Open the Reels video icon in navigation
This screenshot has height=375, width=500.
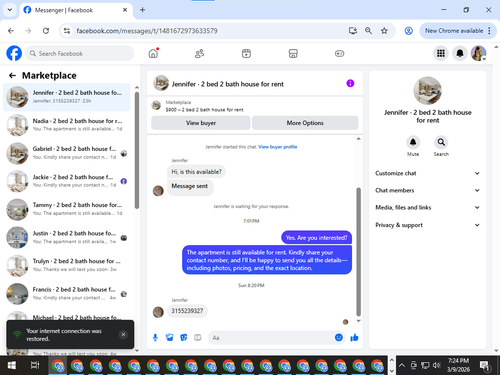coord(246,53)
